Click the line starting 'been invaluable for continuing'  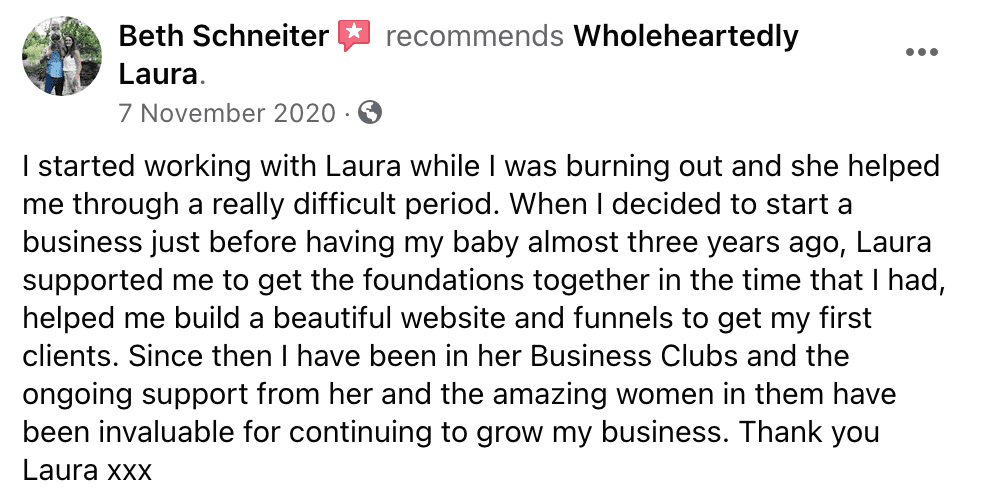point(451,432)
